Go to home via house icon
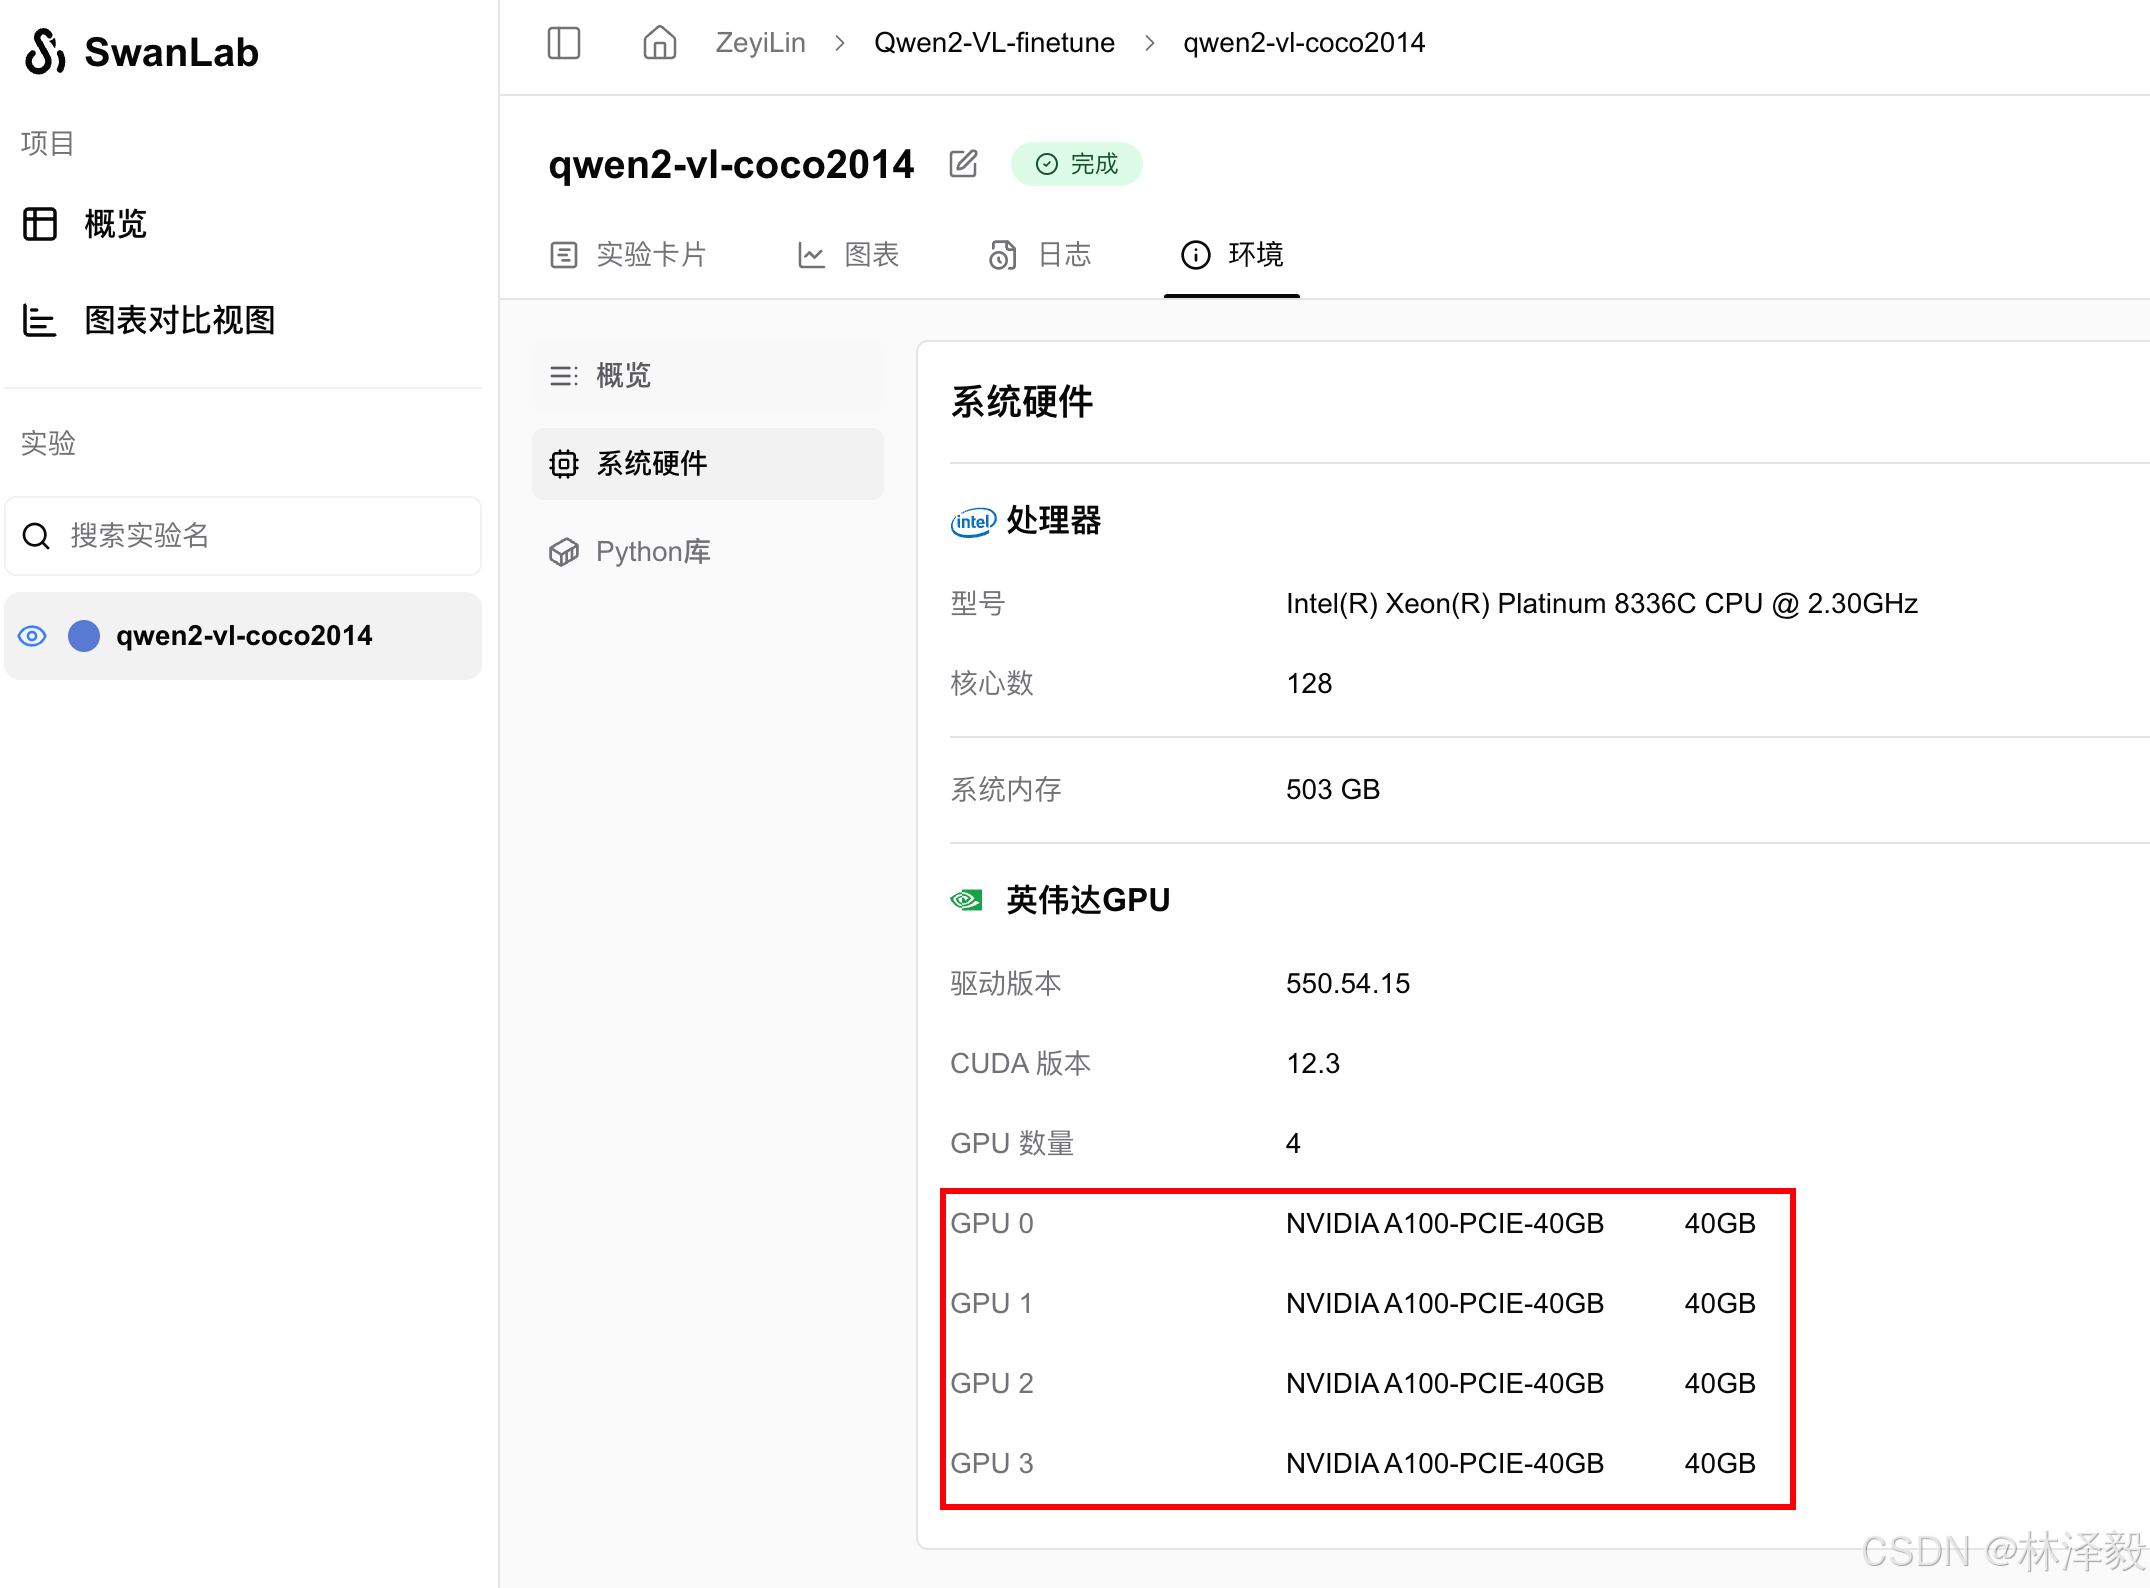 pos(659,43)
